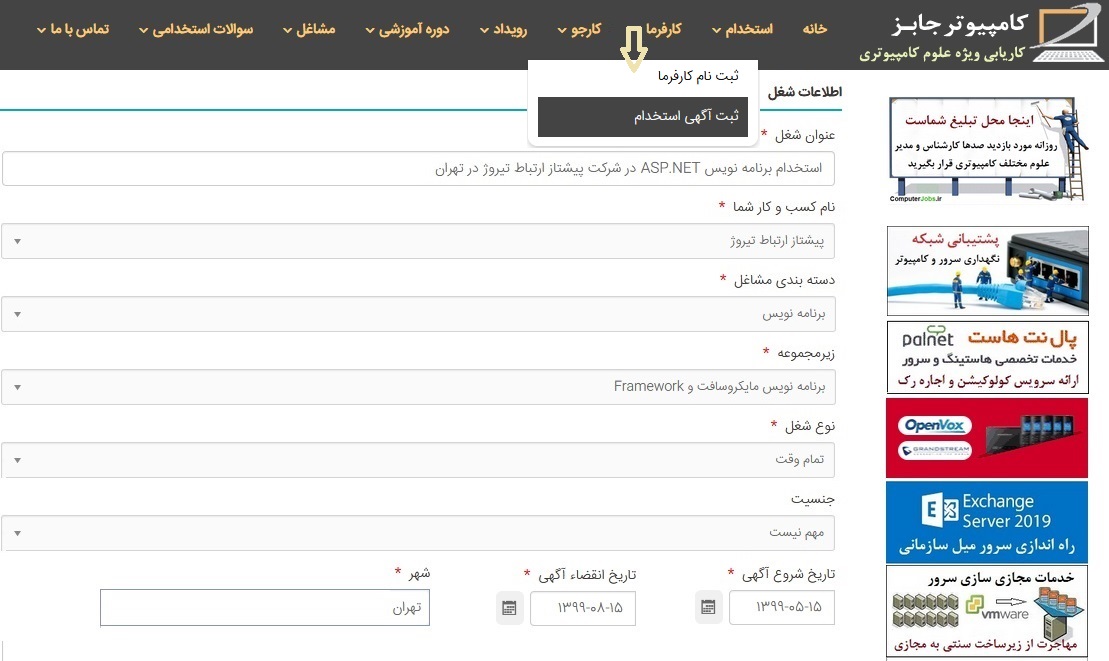Open نوع شغل dropdown showing تمام وقت

(418, 460)
